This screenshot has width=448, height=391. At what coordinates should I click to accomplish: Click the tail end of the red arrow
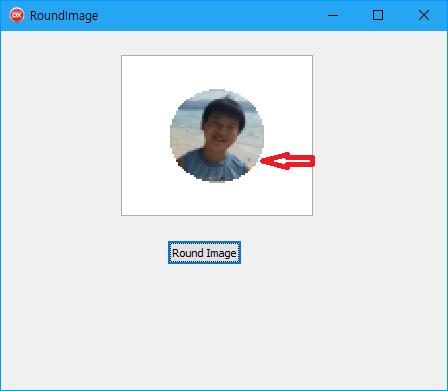coord(312,161)
